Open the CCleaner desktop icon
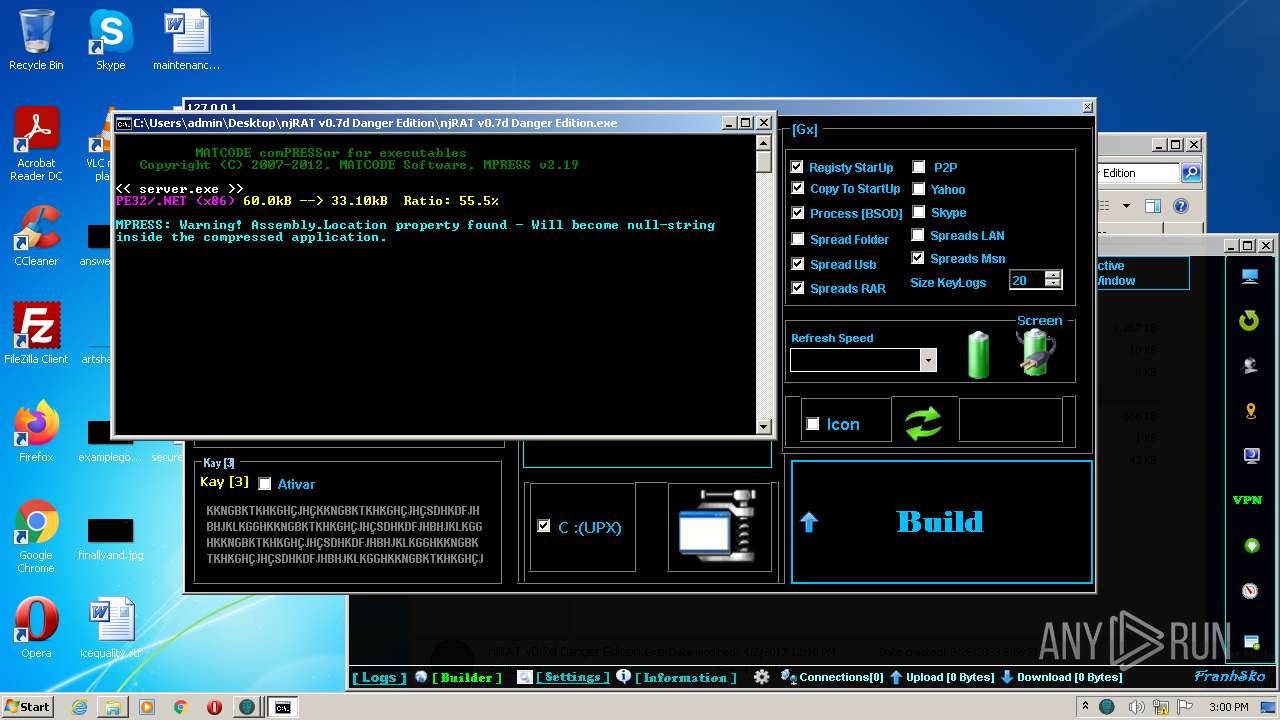 pos(36,236)
